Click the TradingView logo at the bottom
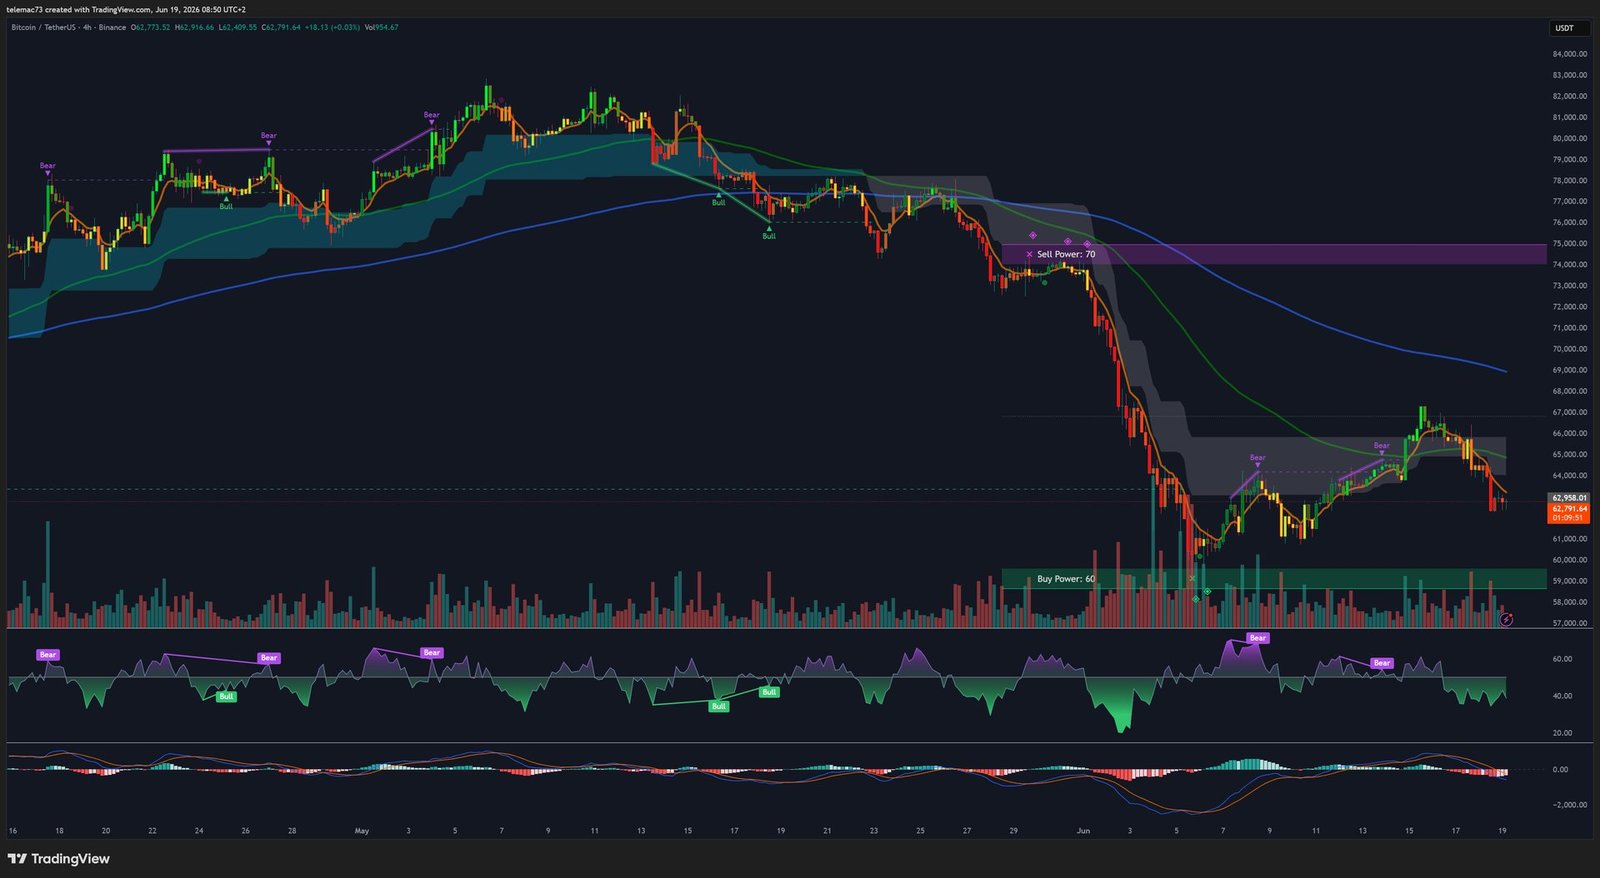This screenshot has height=878, width=1600. click(x=59, y=859)
